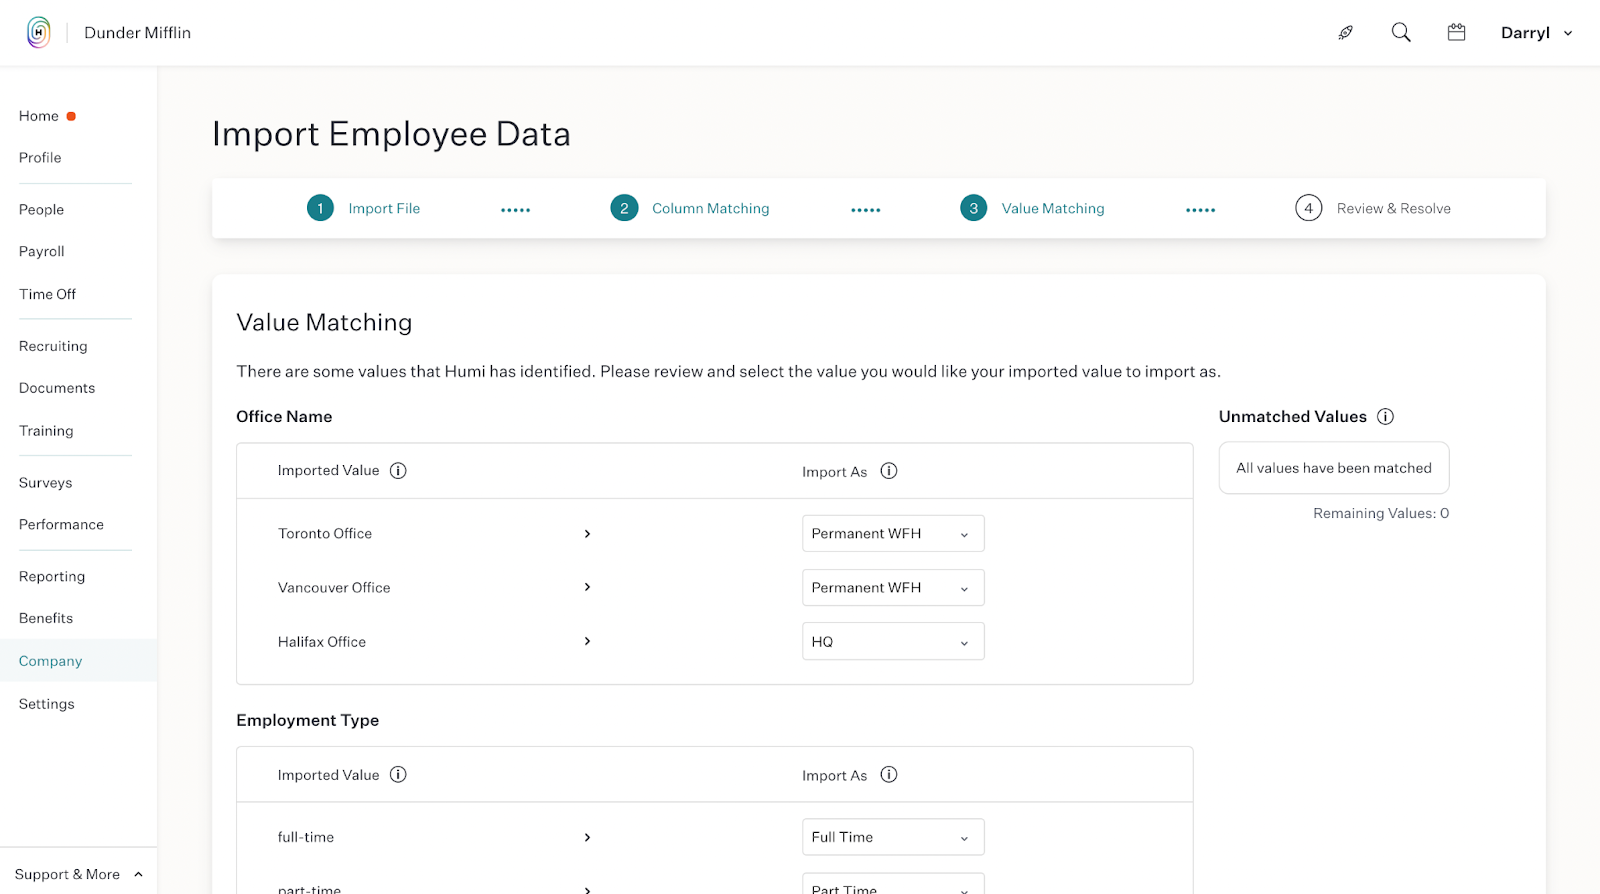This screenshot has height=894, width=1600.
Task: Click the Humi logo icon
Action: point(38,33)
